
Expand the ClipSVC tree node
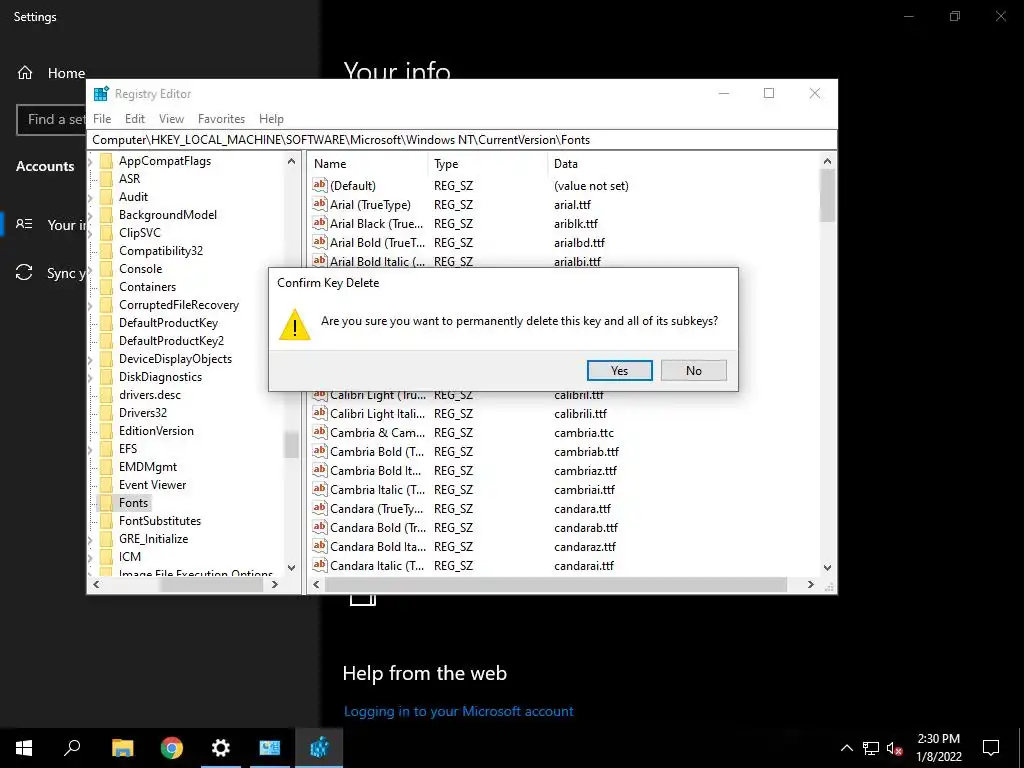[91, 232]
